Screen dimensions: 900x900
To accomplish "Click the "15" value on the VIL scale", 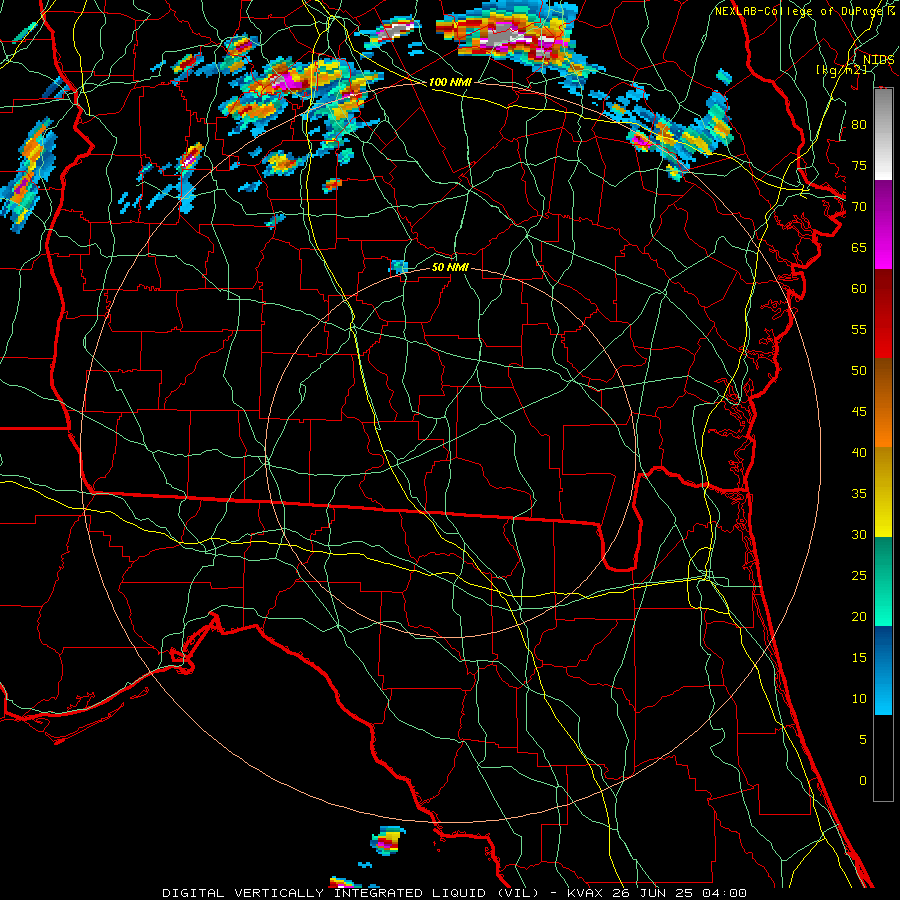I will click(x=859, y=658).
